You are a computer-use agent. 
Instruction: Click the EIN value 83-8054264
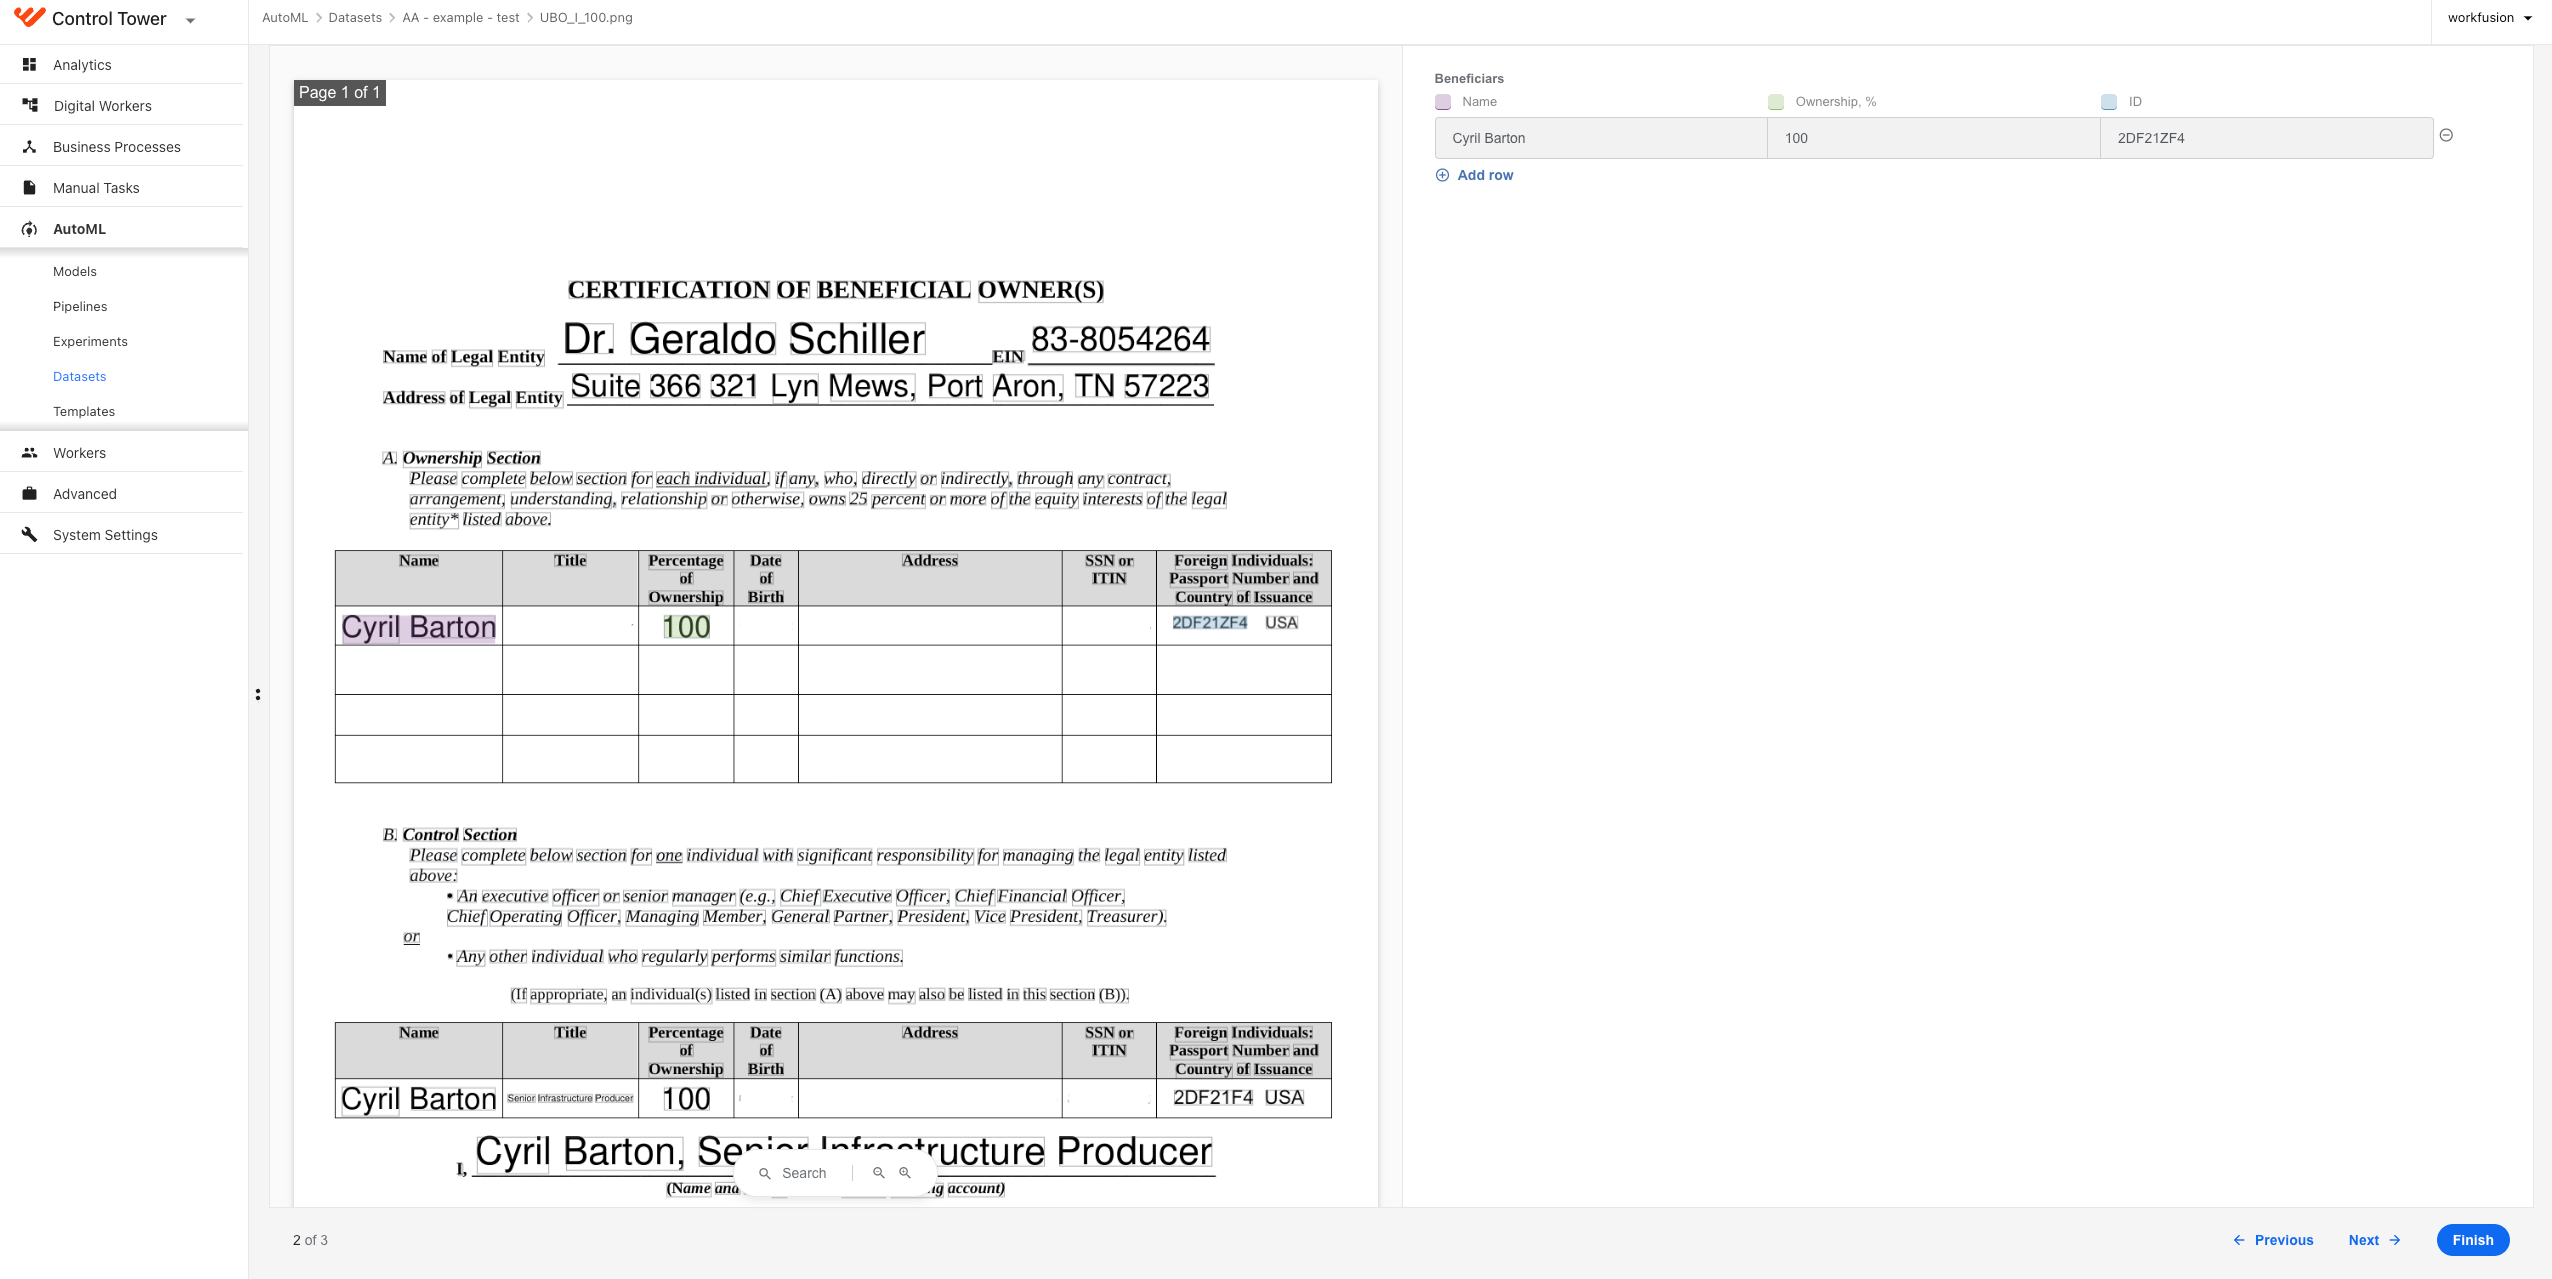coord(1120,340)
